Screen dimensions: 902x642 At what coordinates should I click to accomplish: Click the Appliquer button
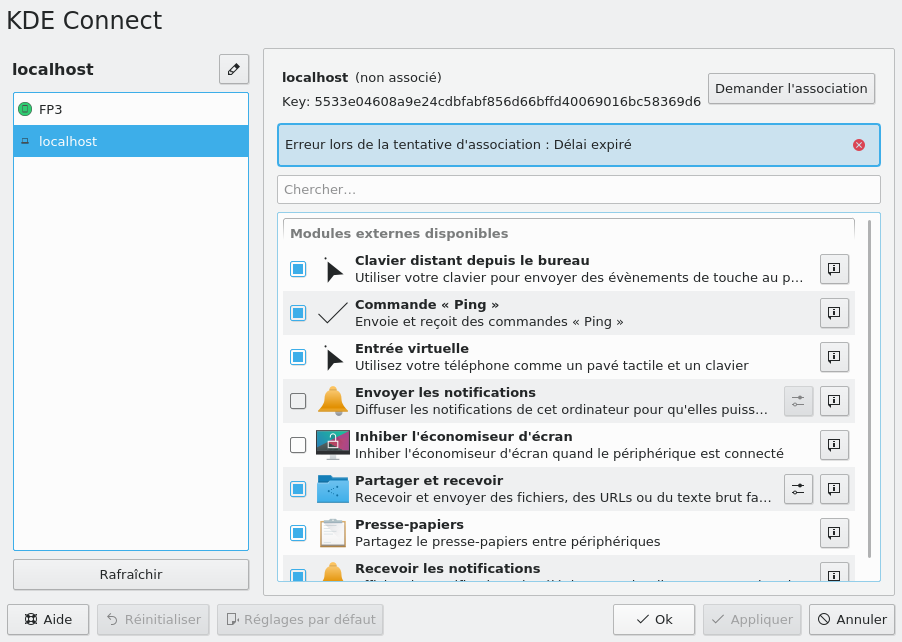(x=752, y=620)
